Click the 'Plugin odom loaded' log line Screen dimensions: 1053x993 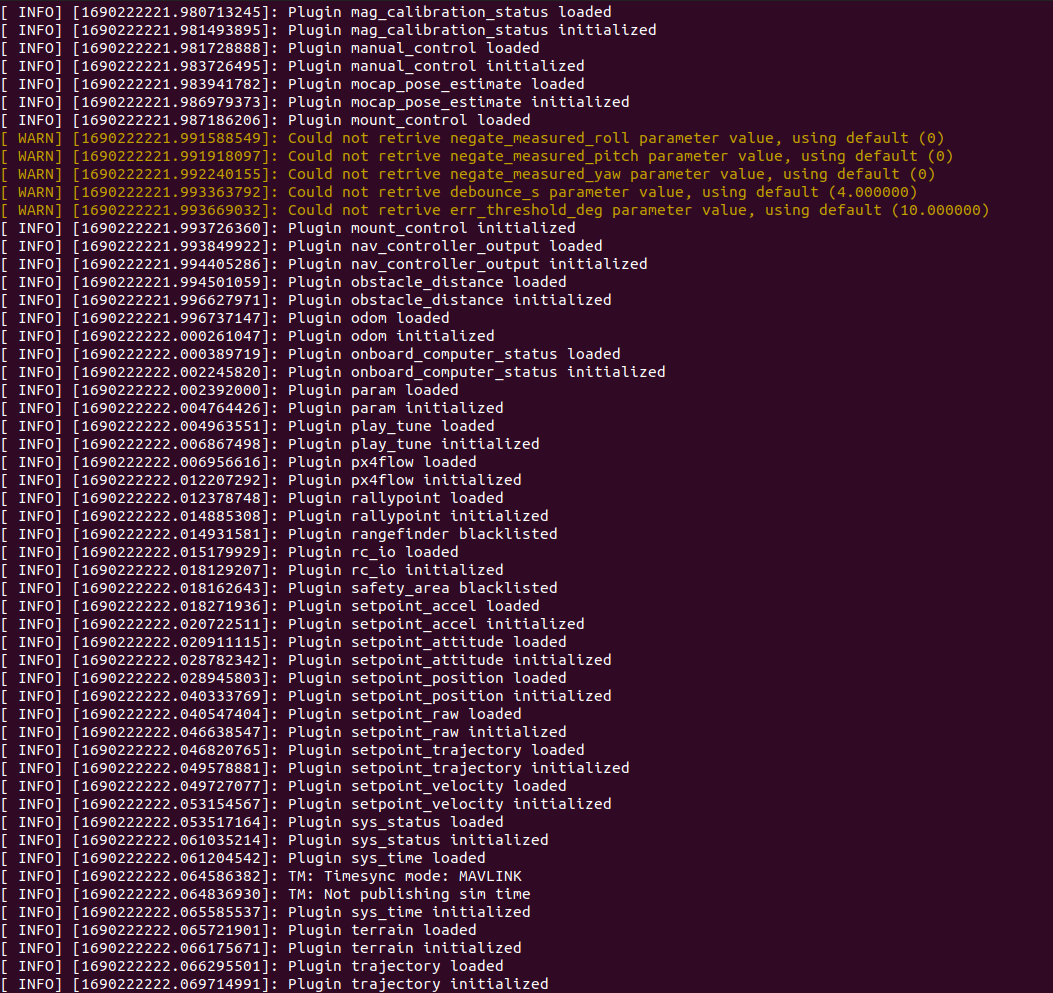(368, 318)
